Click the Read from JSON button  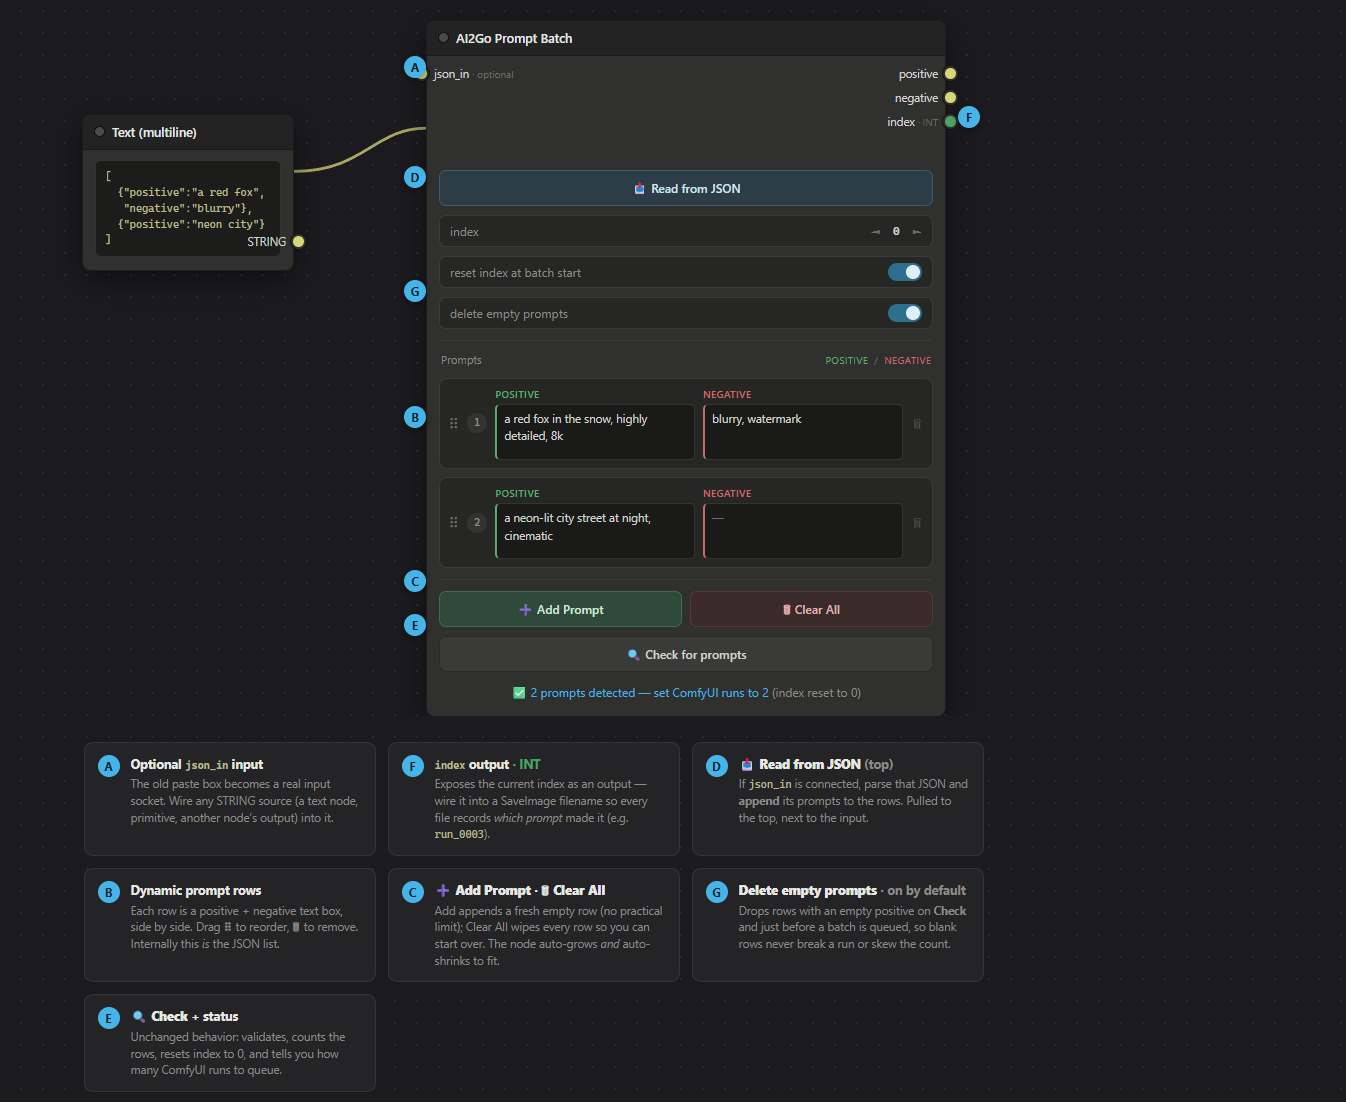(x=686, y=188)
